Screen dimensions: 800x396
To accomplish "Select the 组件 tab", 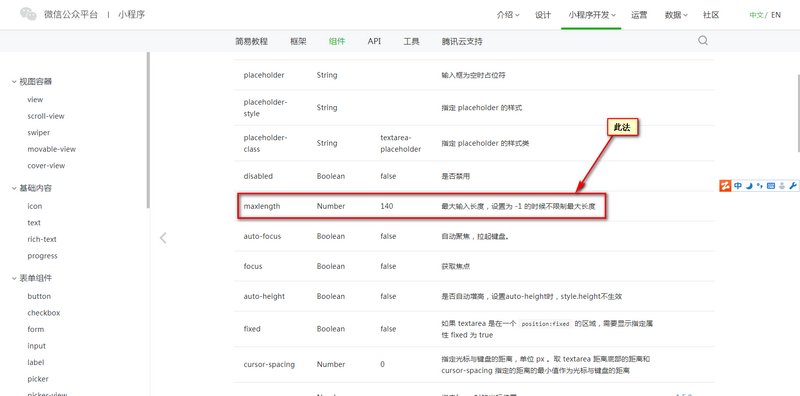I will point(337,41).
